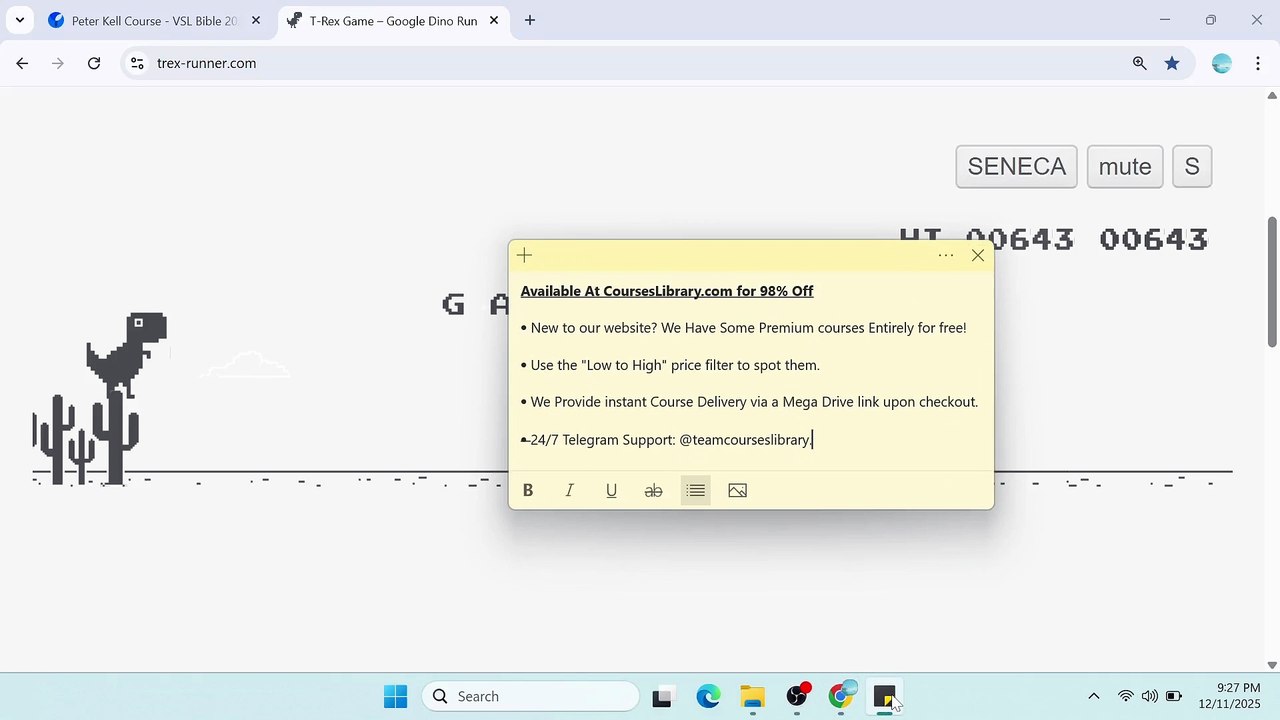1280x720 pixels.
Task: Click the SENECA button
Action: click(x=1017, y=166)
